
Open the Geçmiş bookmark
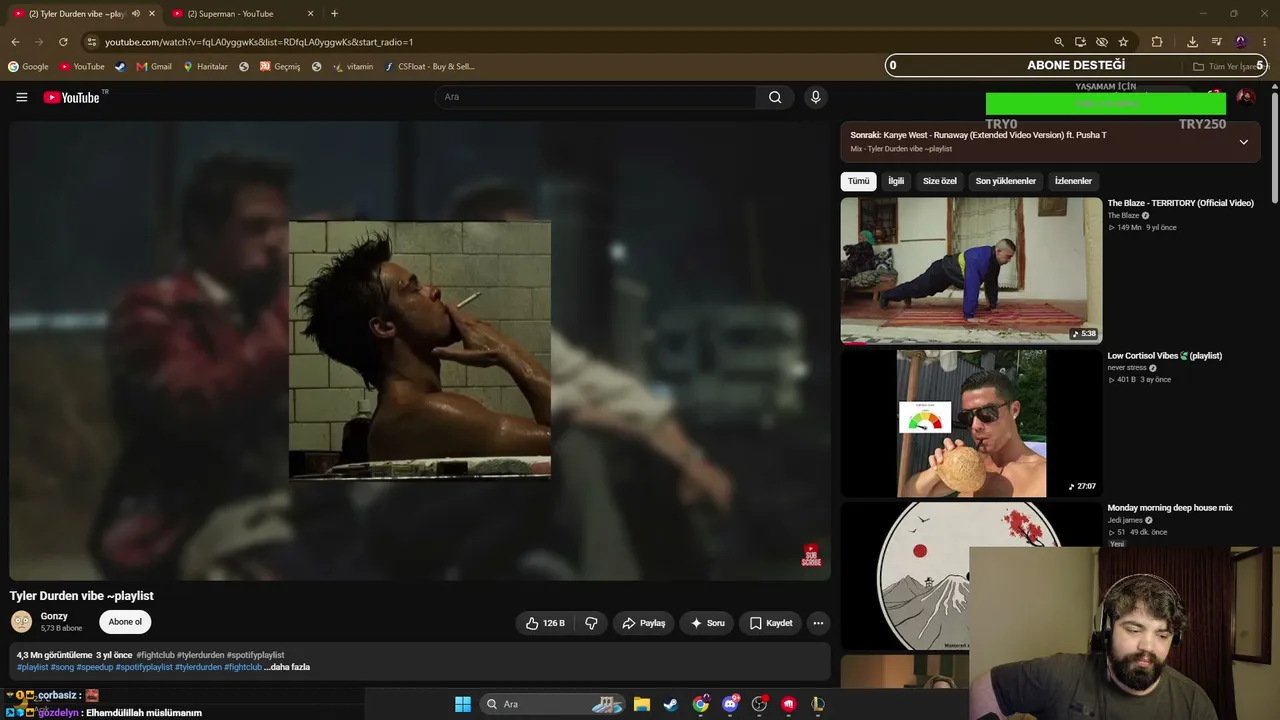[x=280, y=67]
